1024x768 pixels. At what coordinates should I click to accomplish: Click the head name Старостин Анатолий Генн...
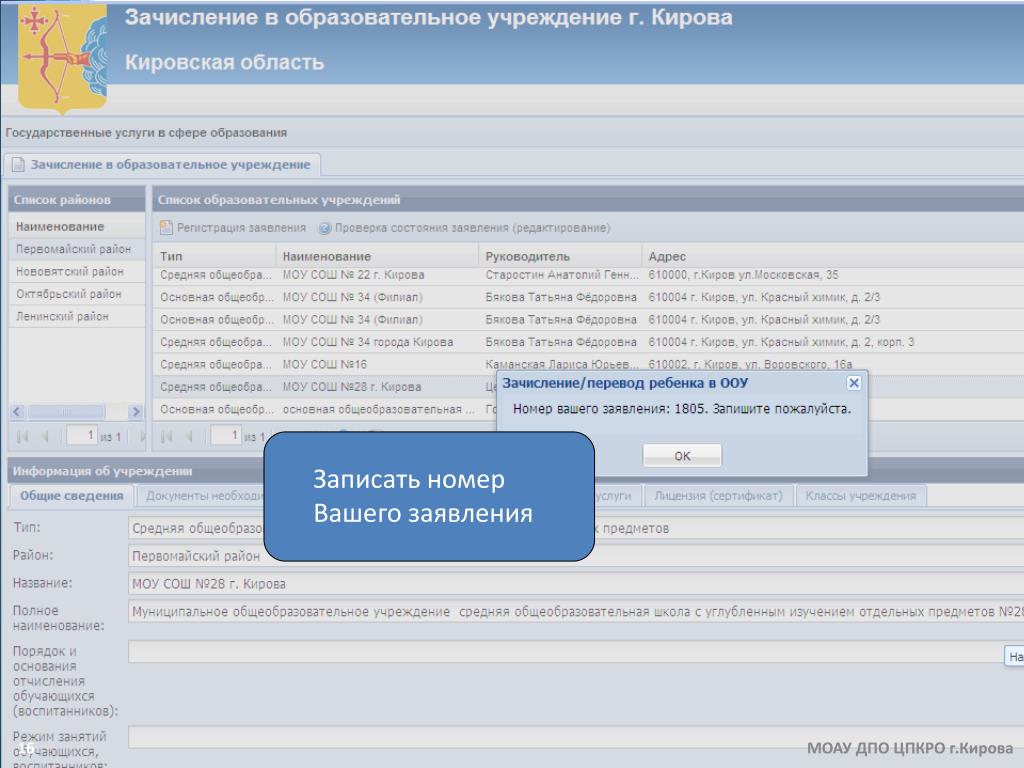tap(562, 275)
